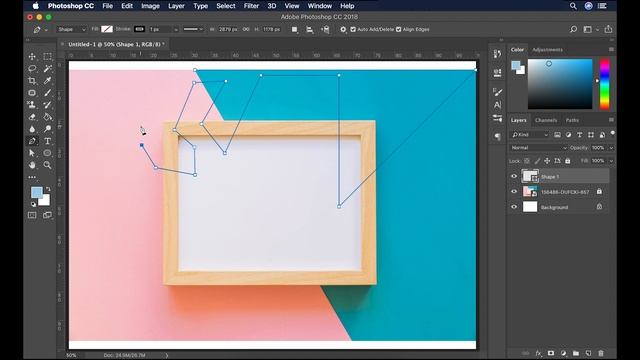The image size is (640, 360).
Task: Toggle lock all
Action: [567, 161]
